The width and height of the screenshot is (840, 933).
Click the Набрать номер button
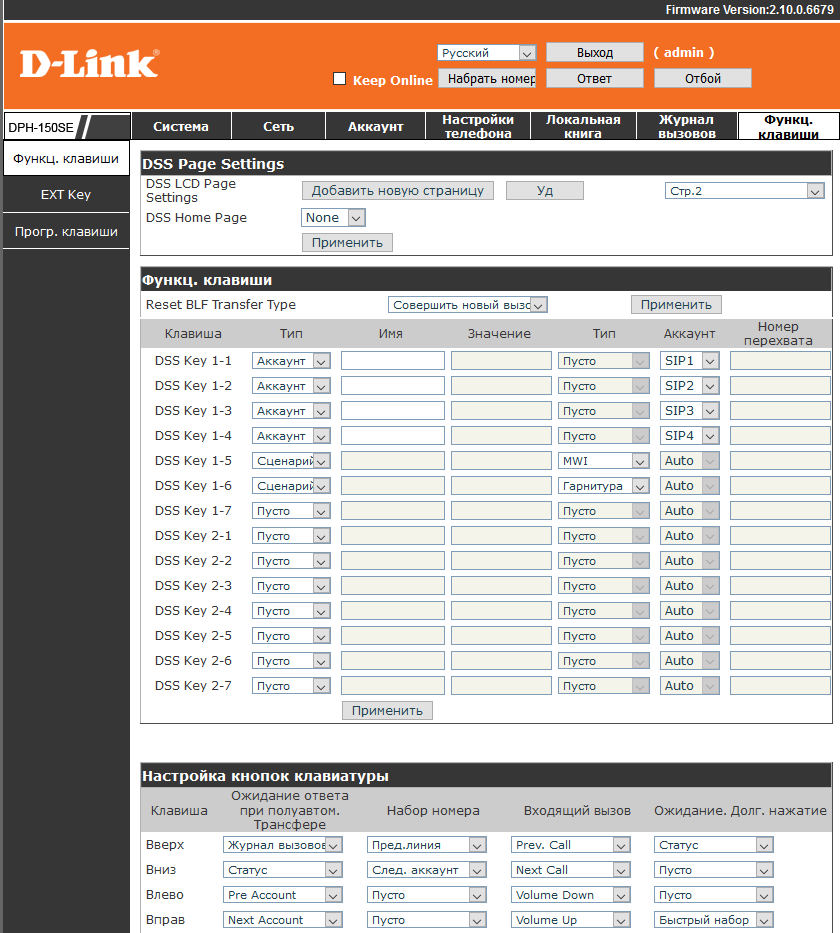pyautogui.click(x=491, y=78)
